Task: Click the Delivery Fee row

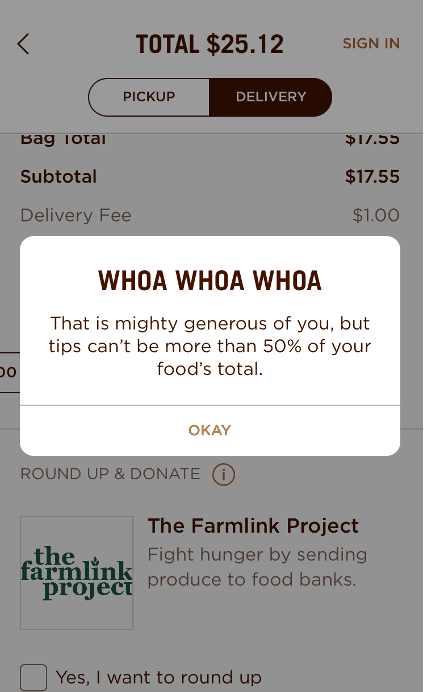Action: tap(210, 215)
